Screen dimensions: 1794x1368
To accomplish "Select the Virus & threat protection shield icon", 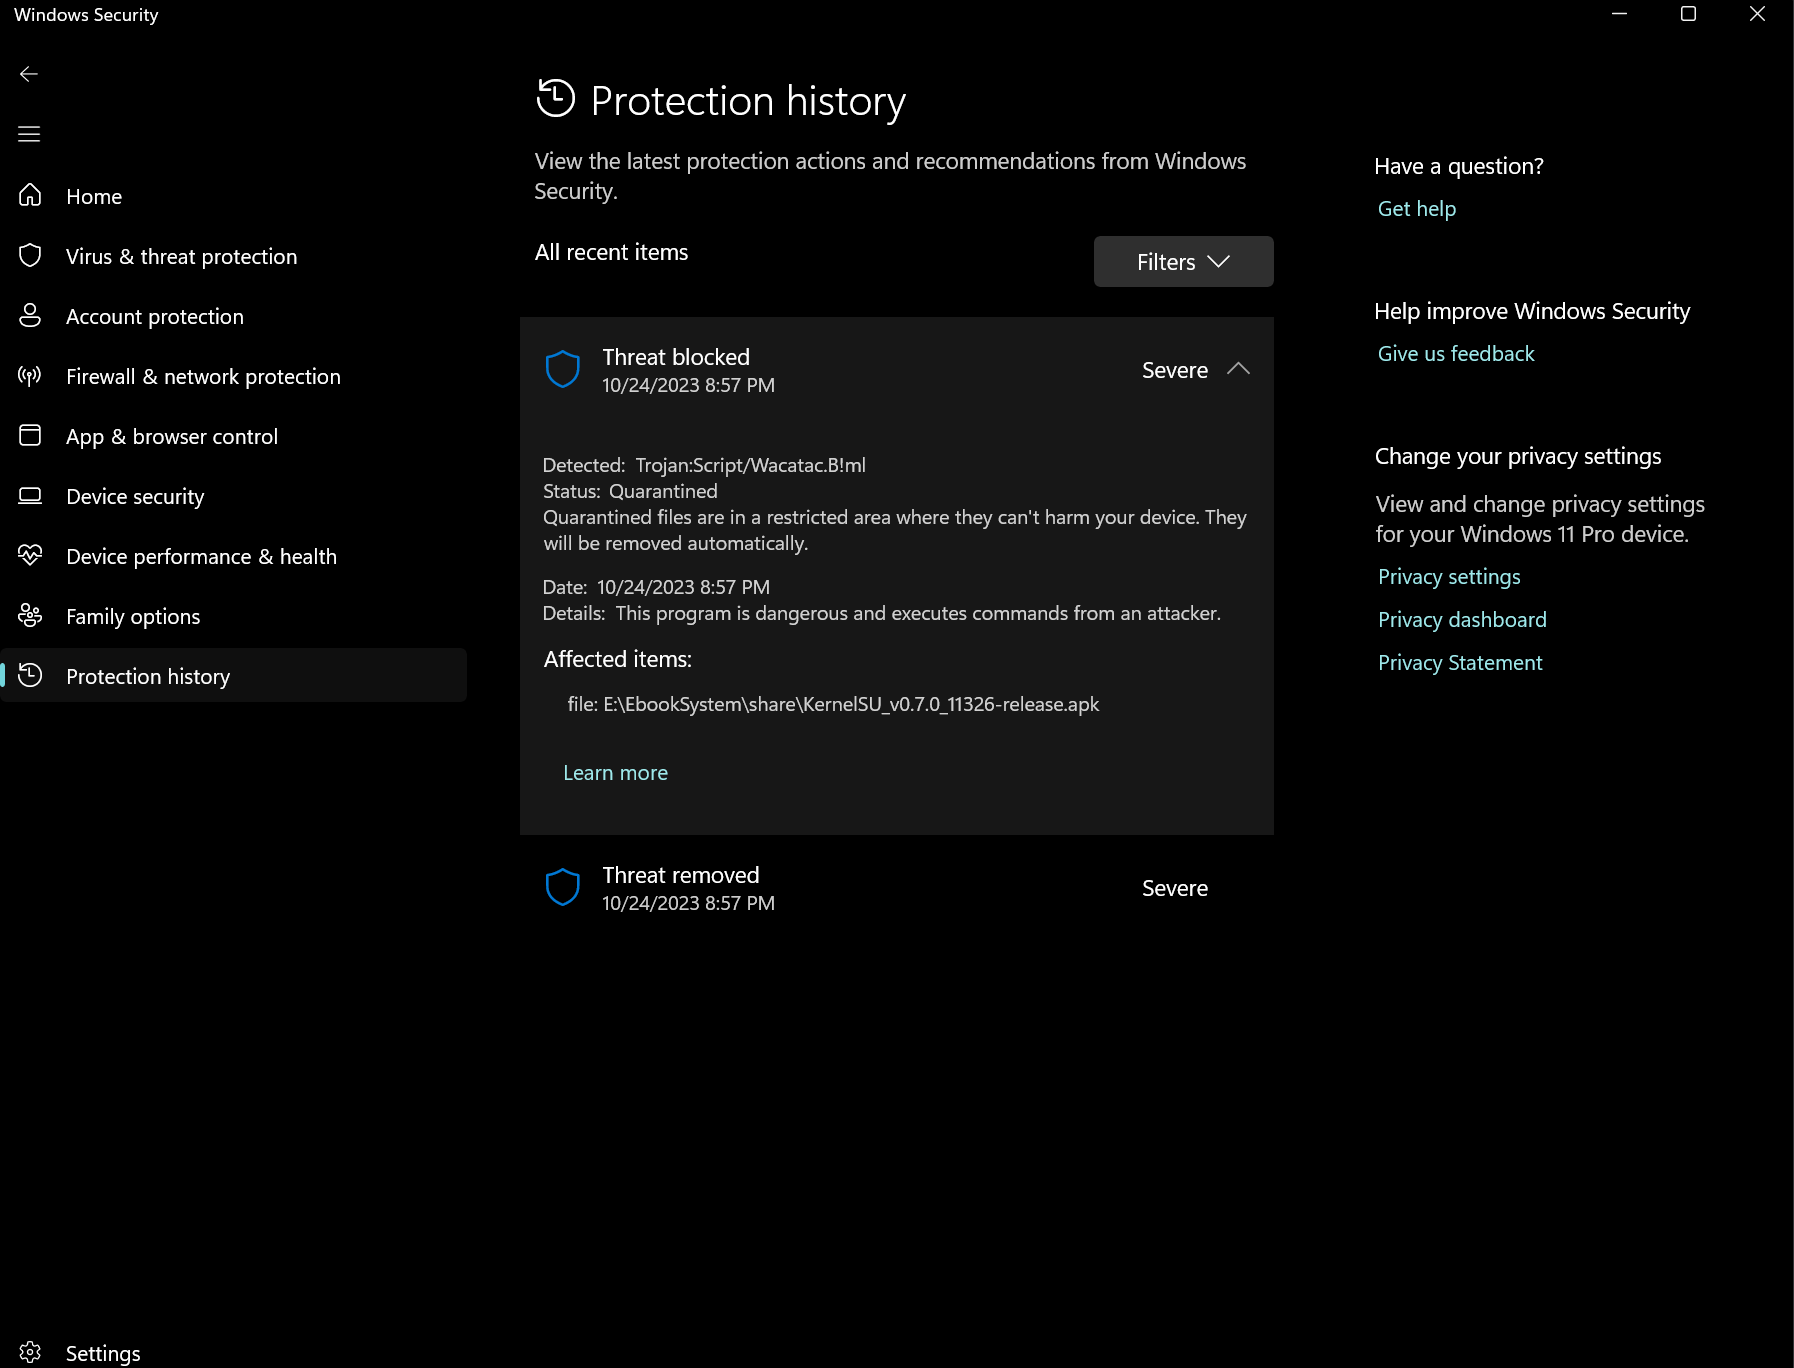I will click(x=30, y=256).
